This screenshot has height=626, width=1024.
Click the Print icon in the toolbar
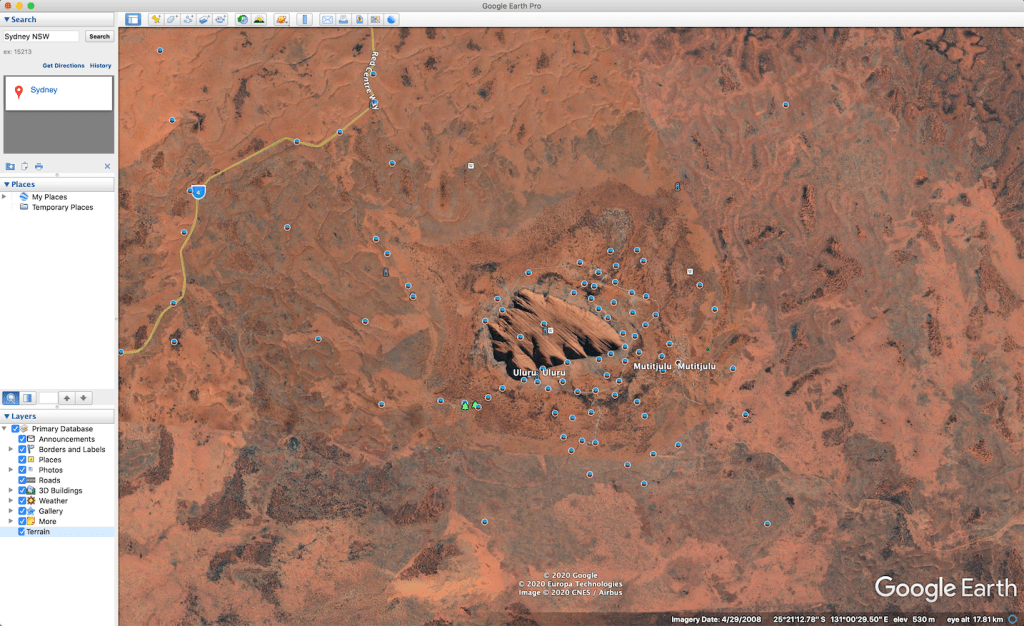tap(344, 20)
